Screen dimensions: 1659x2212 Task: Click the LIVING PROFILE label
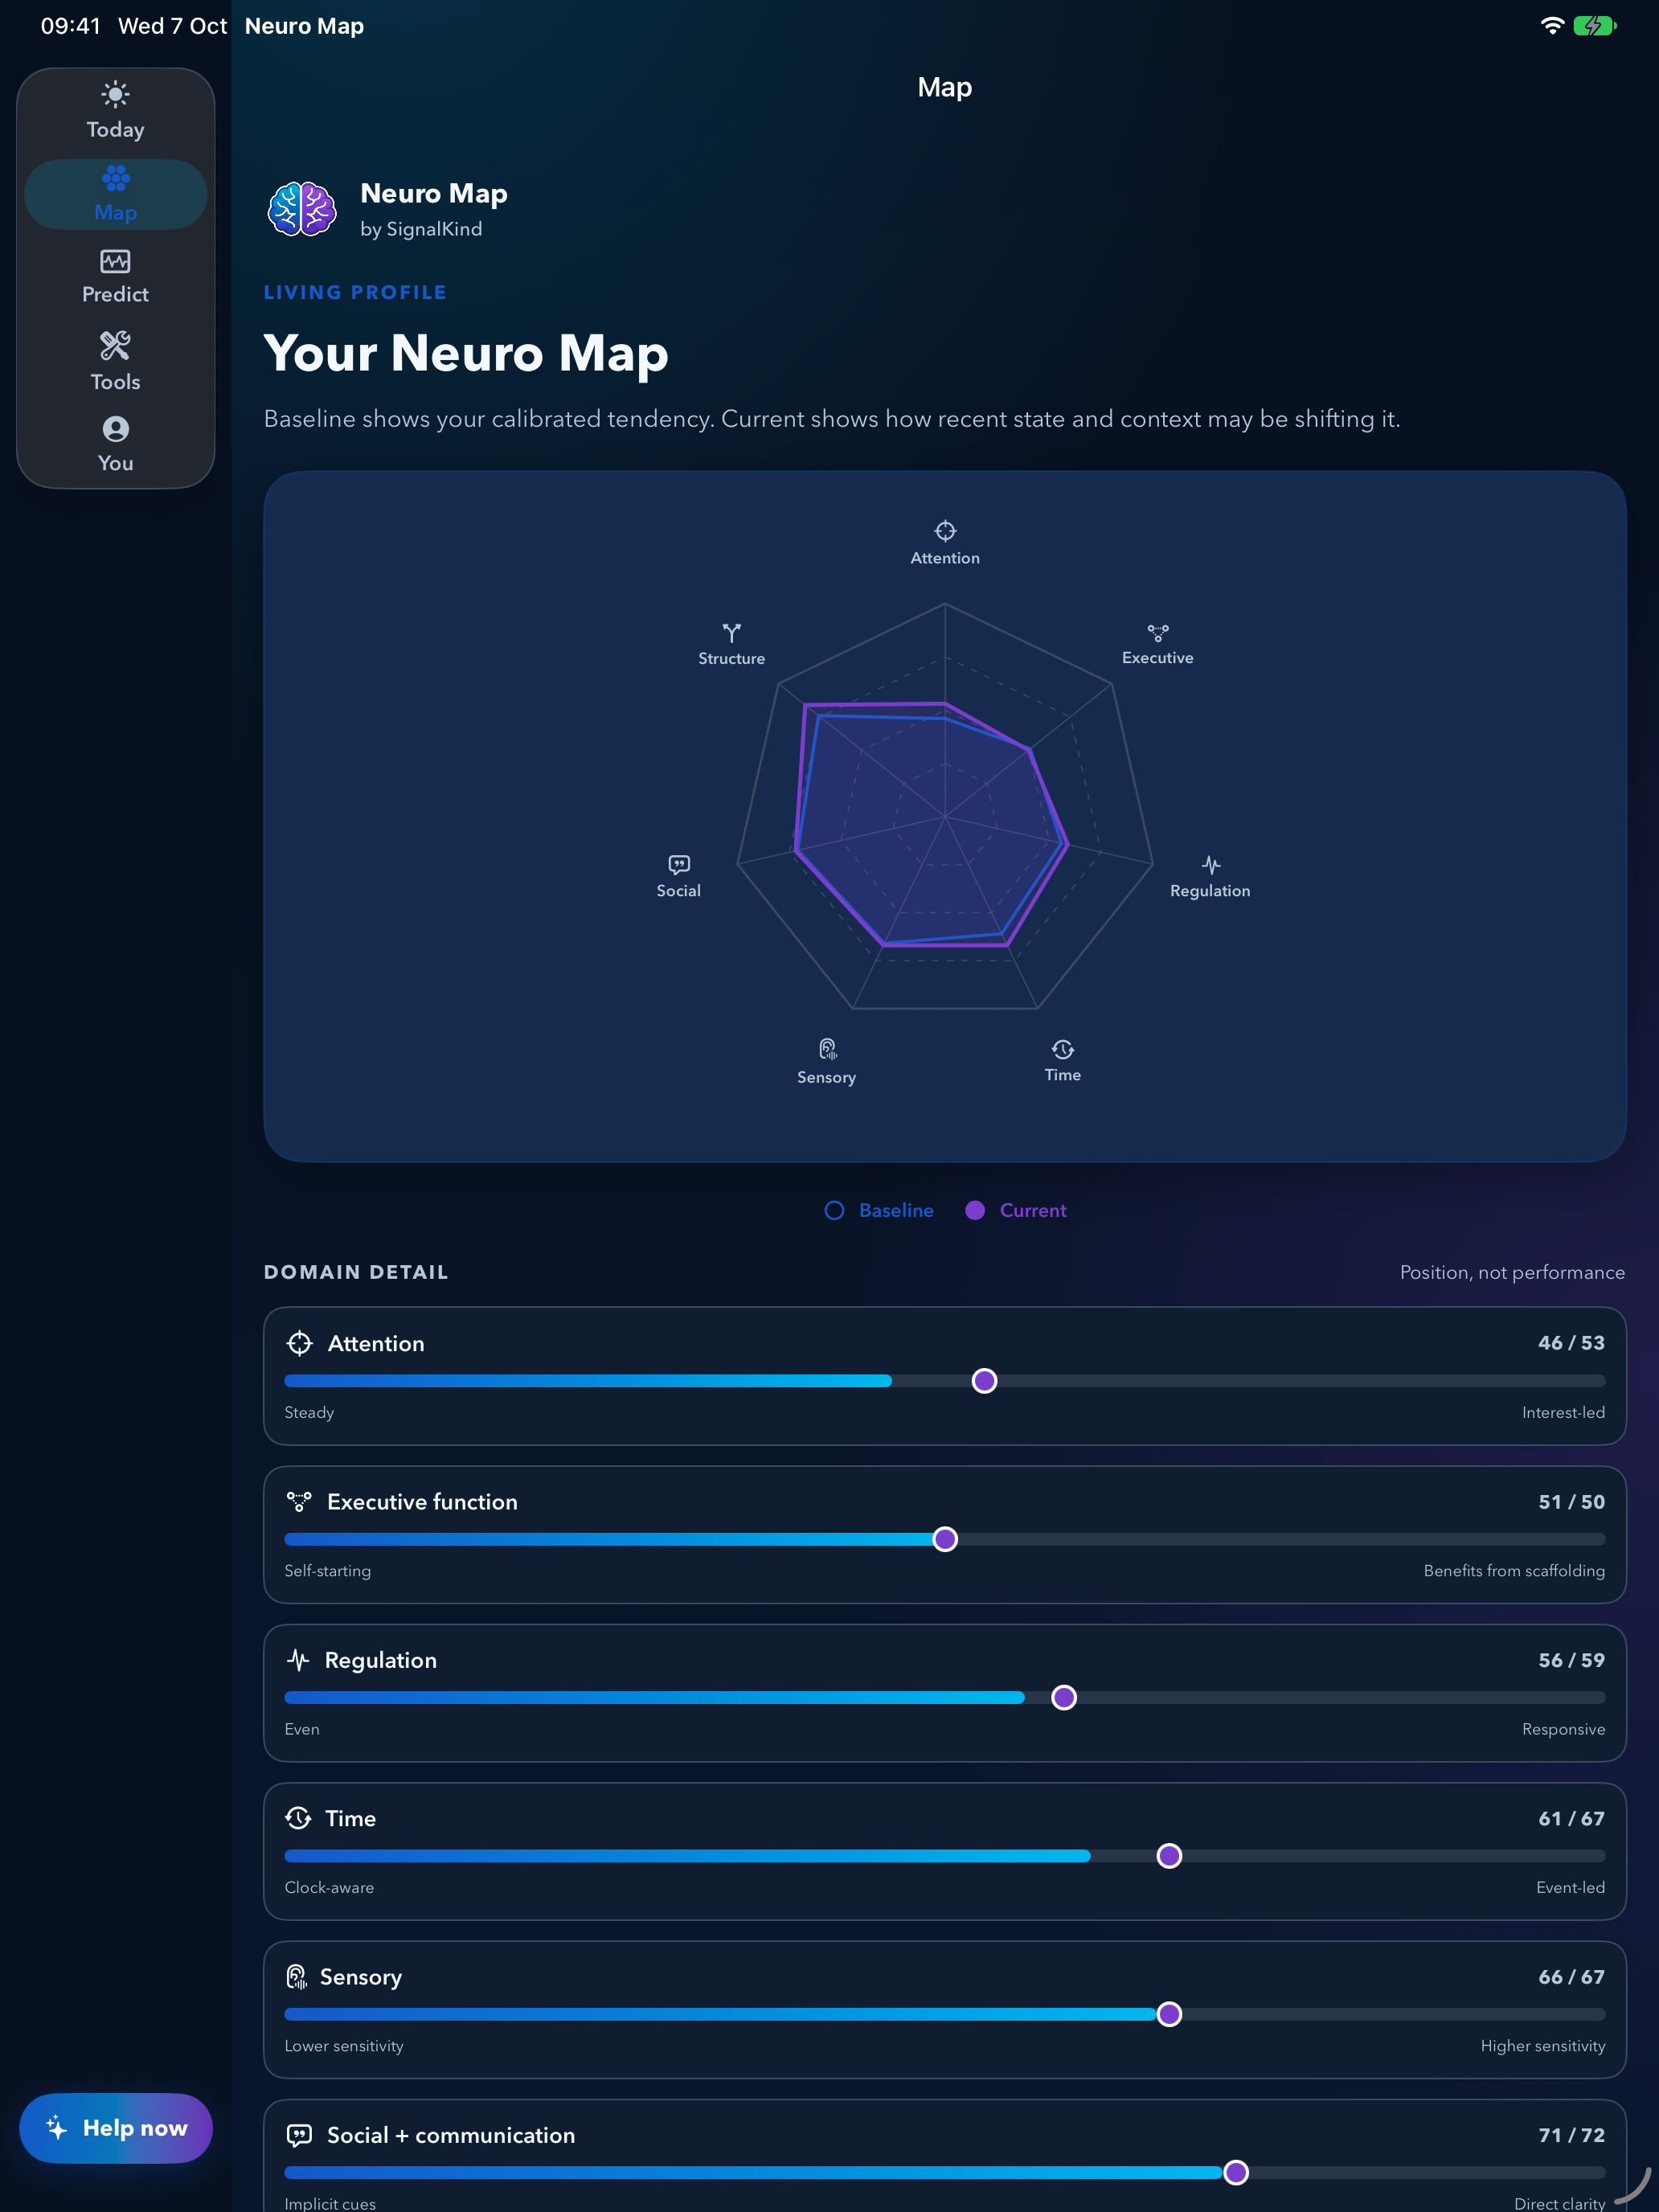pyautogui.click(x=355, y=292)
